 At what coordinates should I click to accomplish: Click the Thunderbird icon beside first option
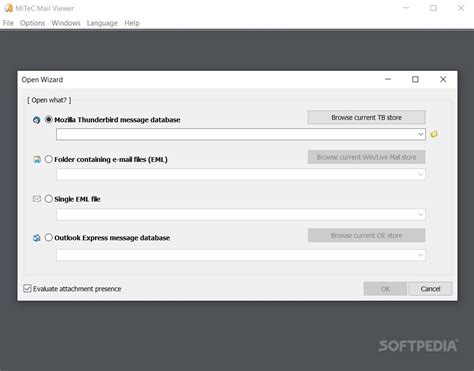click(37, 120)
